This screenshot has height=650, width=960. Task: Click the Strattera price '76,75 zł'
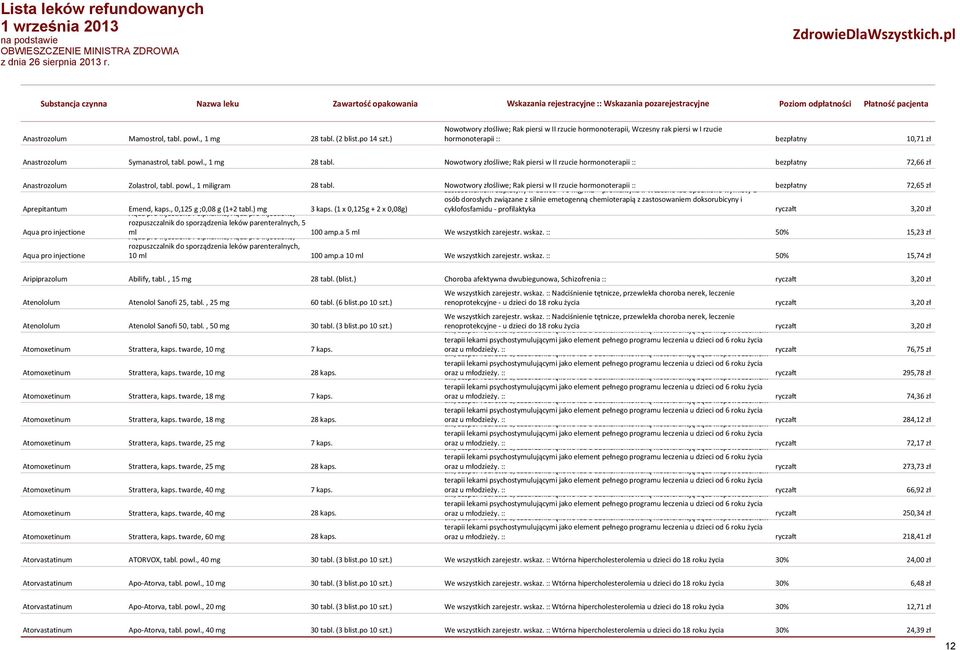pos(918,349)
